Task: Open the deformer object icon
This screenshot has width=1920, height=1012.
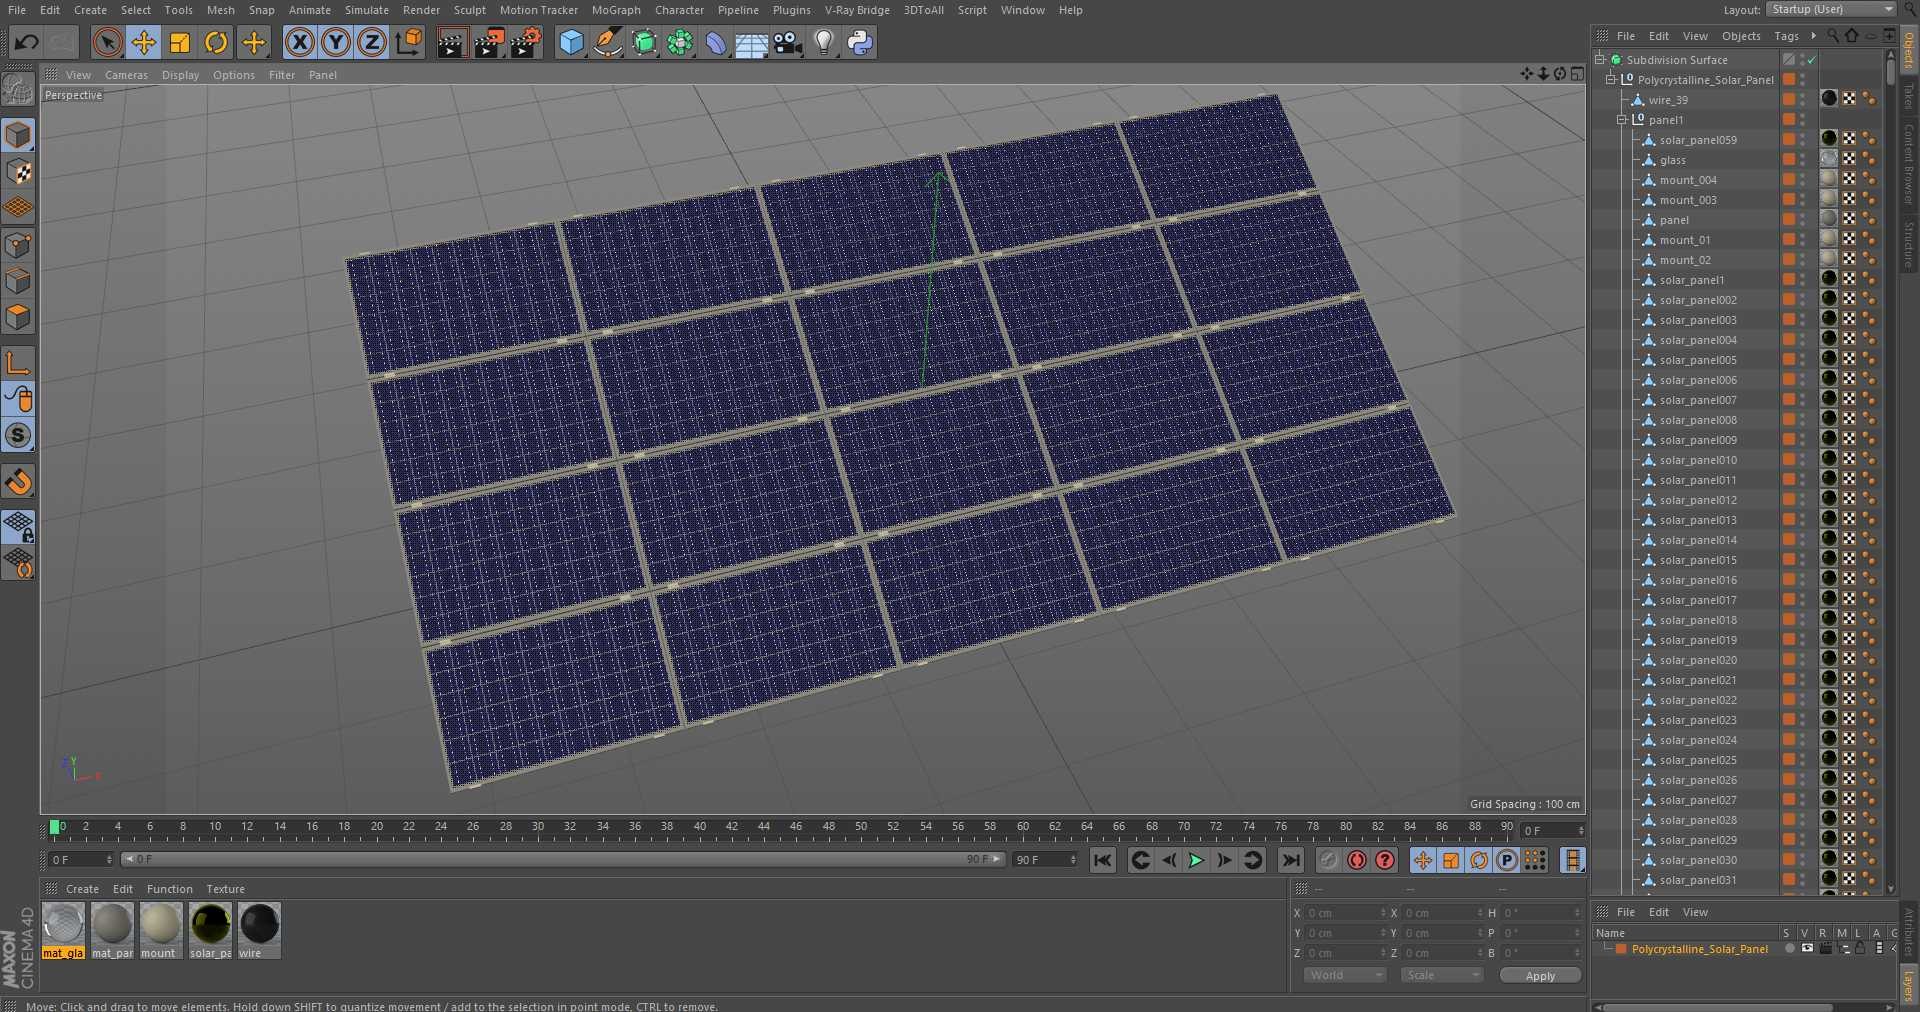Action: (x=716, y=42)
